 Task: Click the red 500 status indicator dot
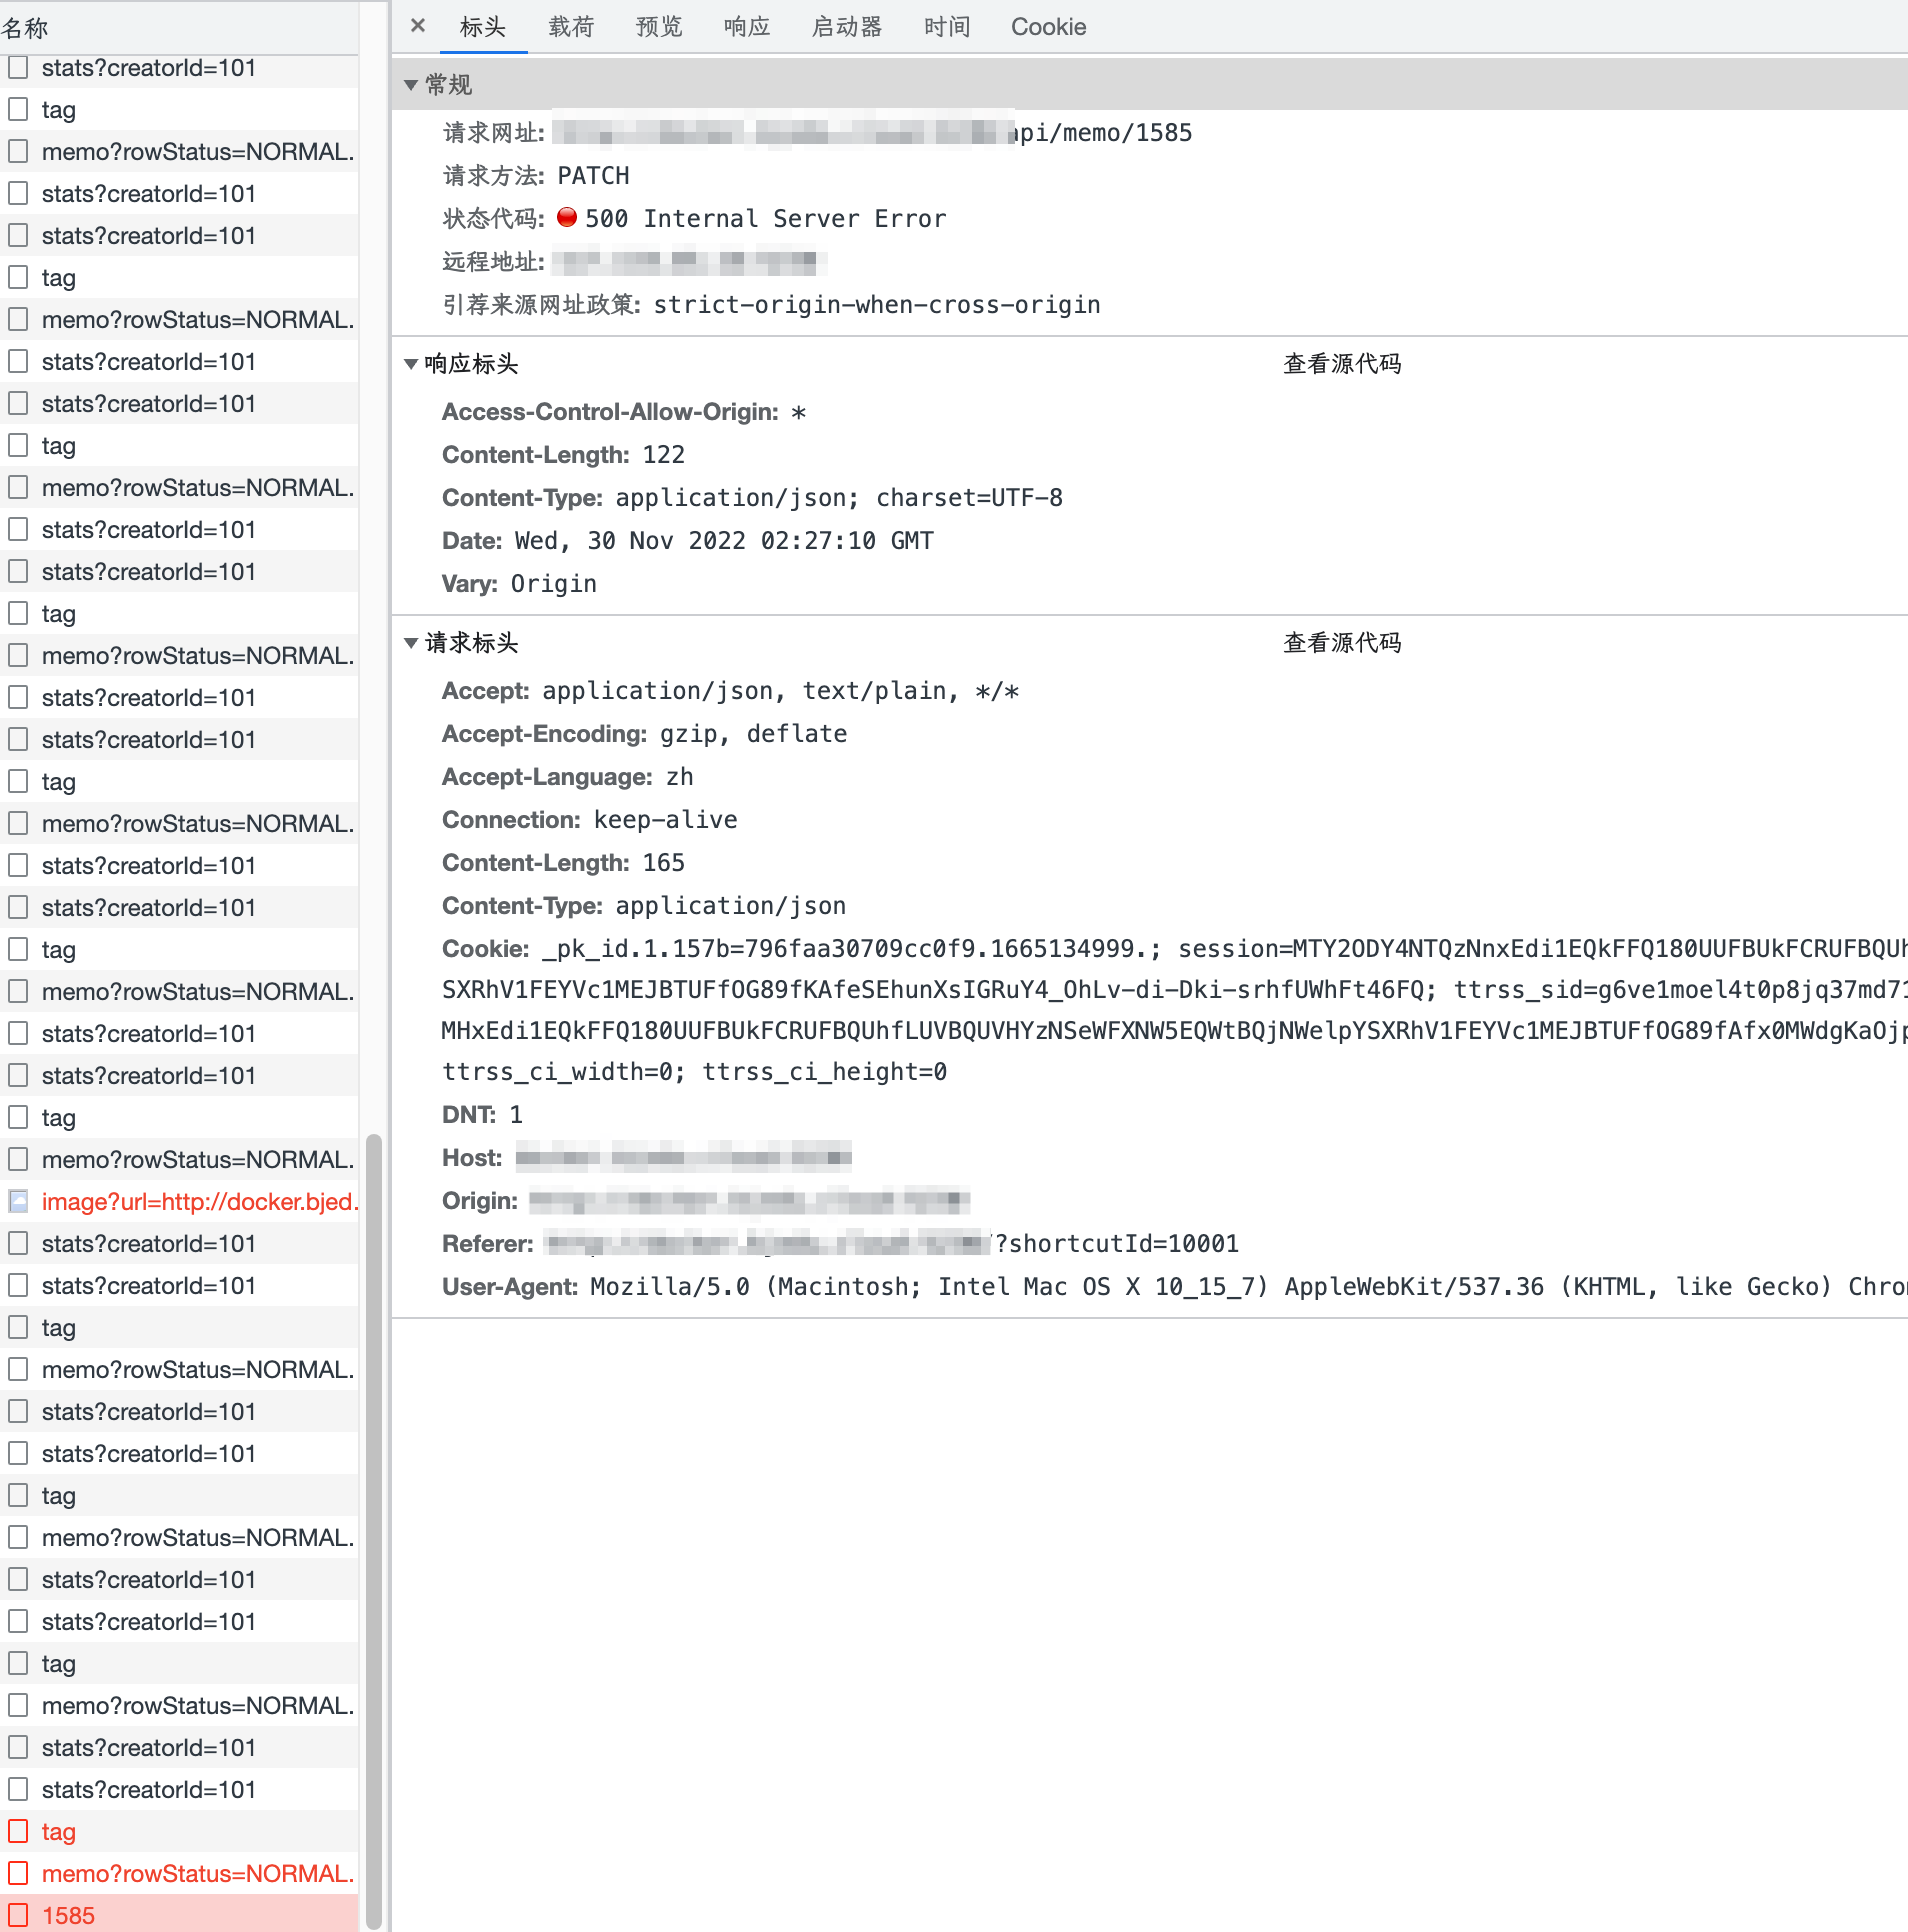(x=567, y=217)
